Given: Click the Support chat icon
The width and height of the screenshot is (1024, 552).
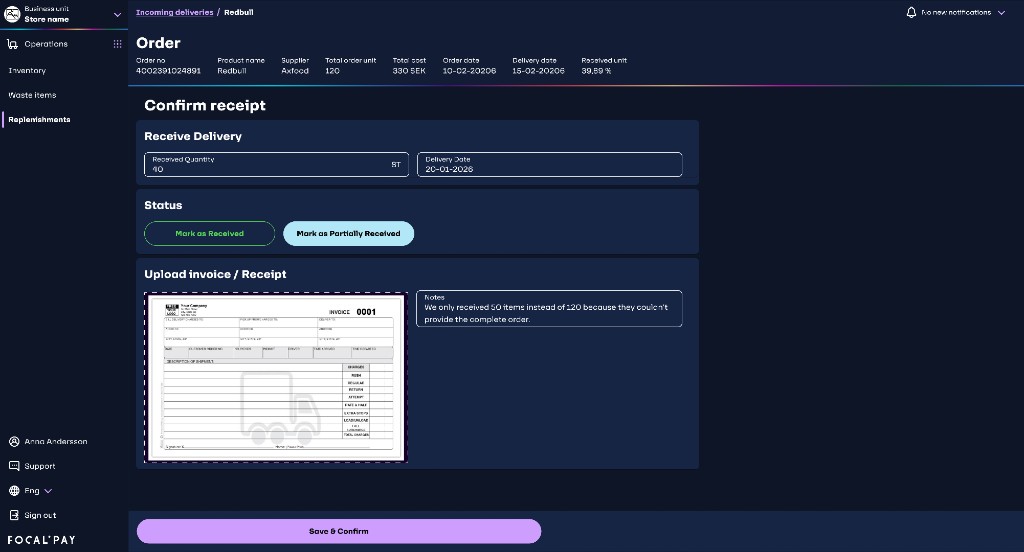Looking at the screenshot, I should 14,466.
